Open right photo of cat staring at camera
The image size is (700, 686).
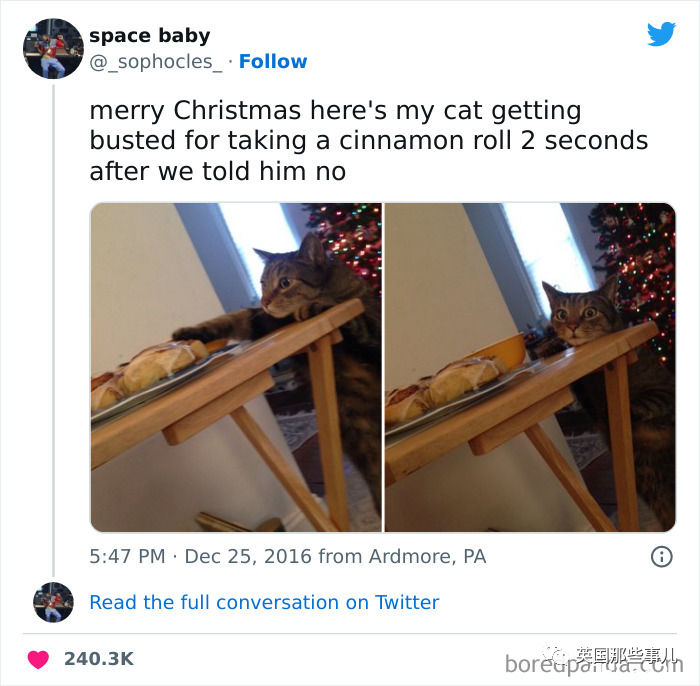530,367
